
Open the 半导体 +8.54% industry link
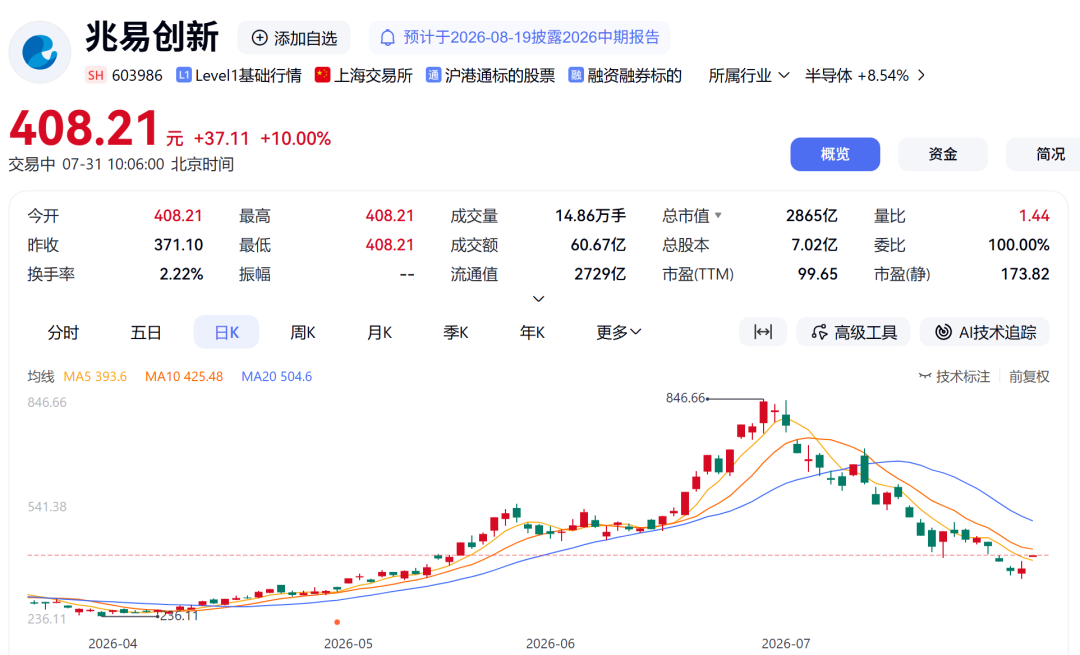(865, 75)
